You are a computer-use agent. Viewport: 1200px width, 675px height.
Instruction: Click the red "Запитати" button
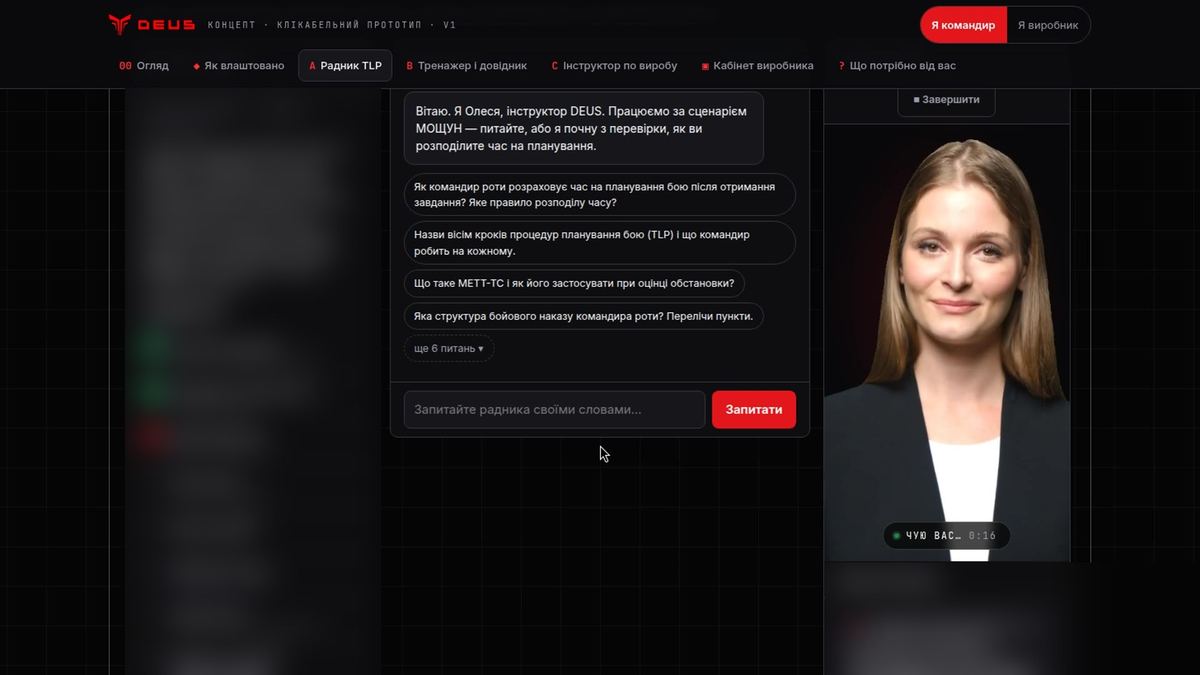(754, 410)
